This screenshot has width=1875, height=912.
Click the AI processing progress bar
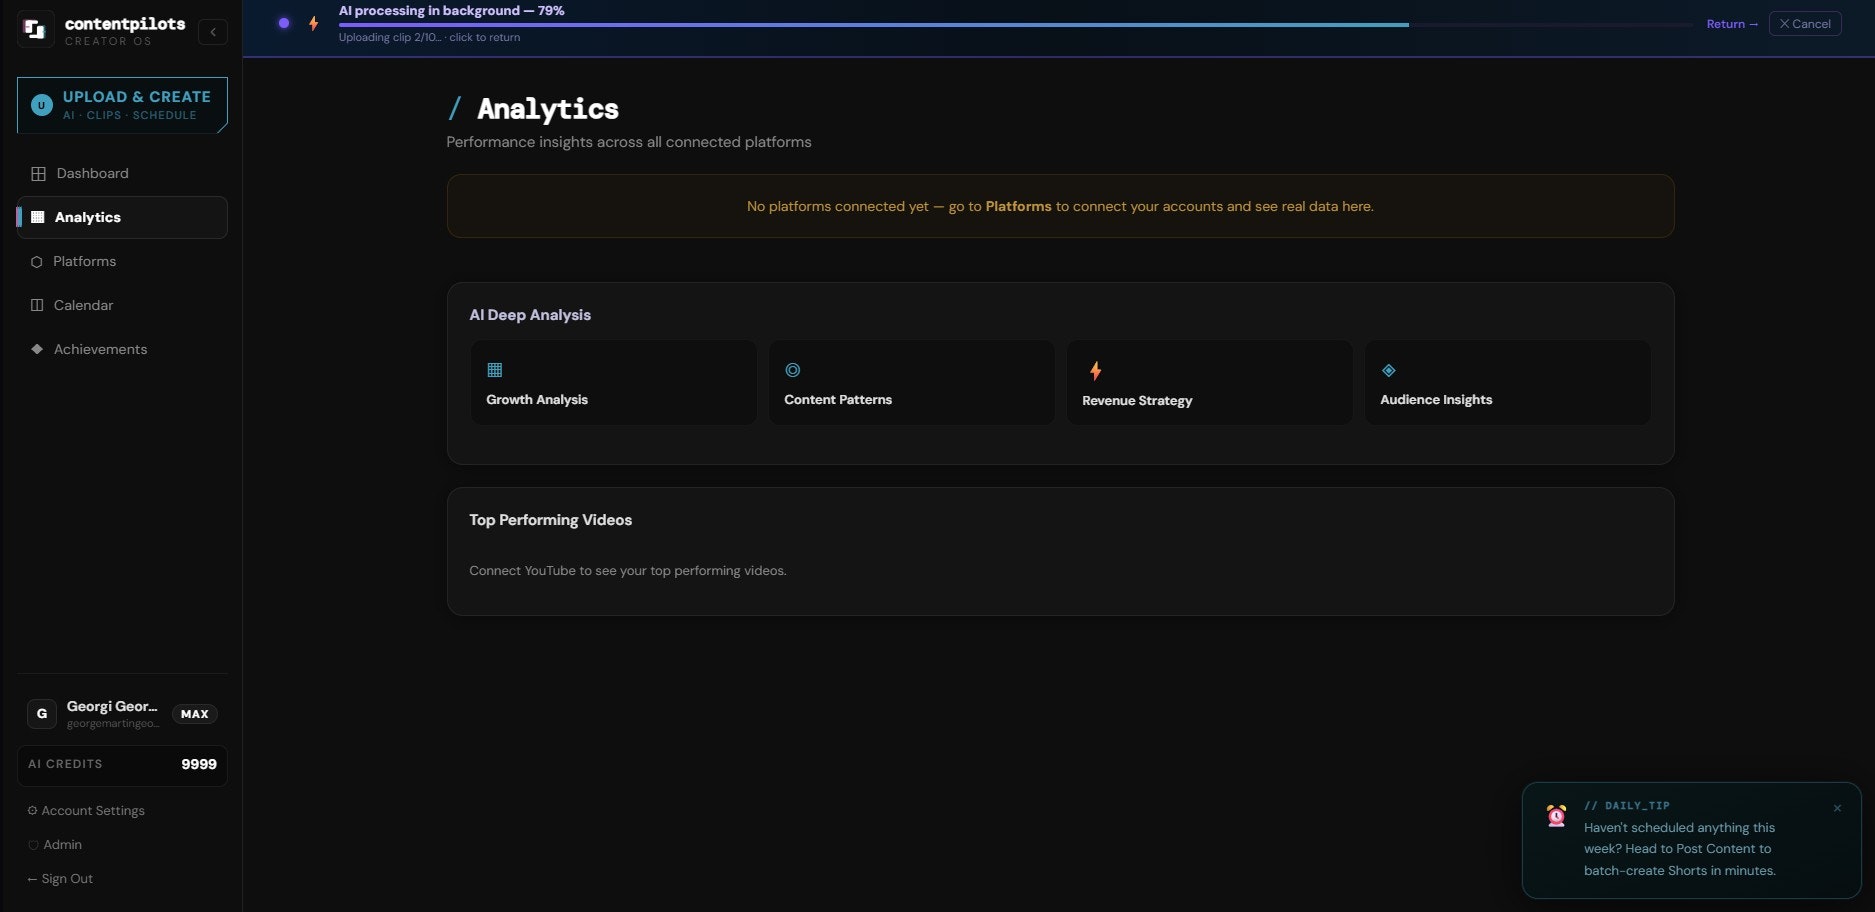pos(1015,24)
